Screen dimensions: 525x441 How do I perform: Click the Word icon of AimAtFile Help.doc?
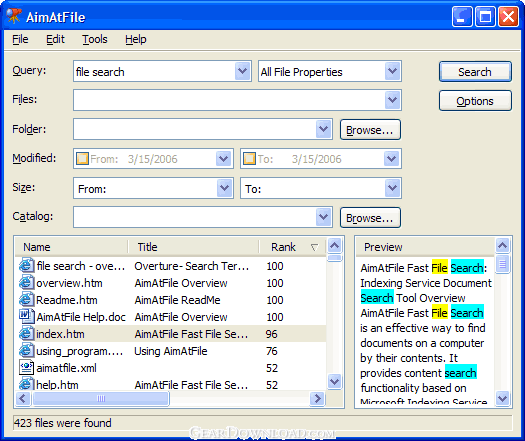click(26, 316)
